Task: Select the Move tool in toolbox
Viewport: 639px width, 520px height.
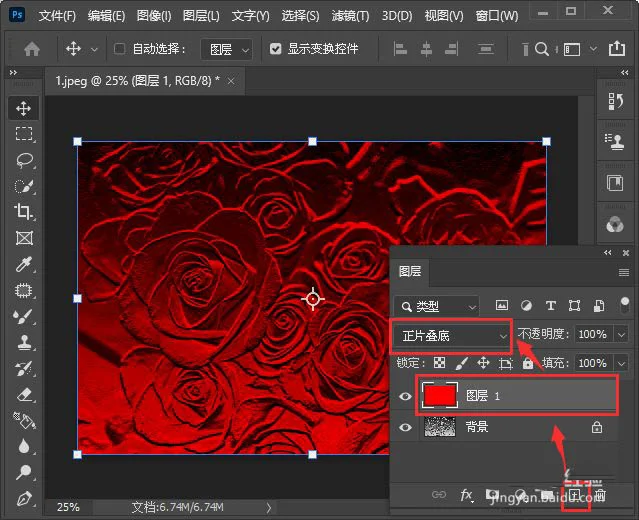Action: 24,108
